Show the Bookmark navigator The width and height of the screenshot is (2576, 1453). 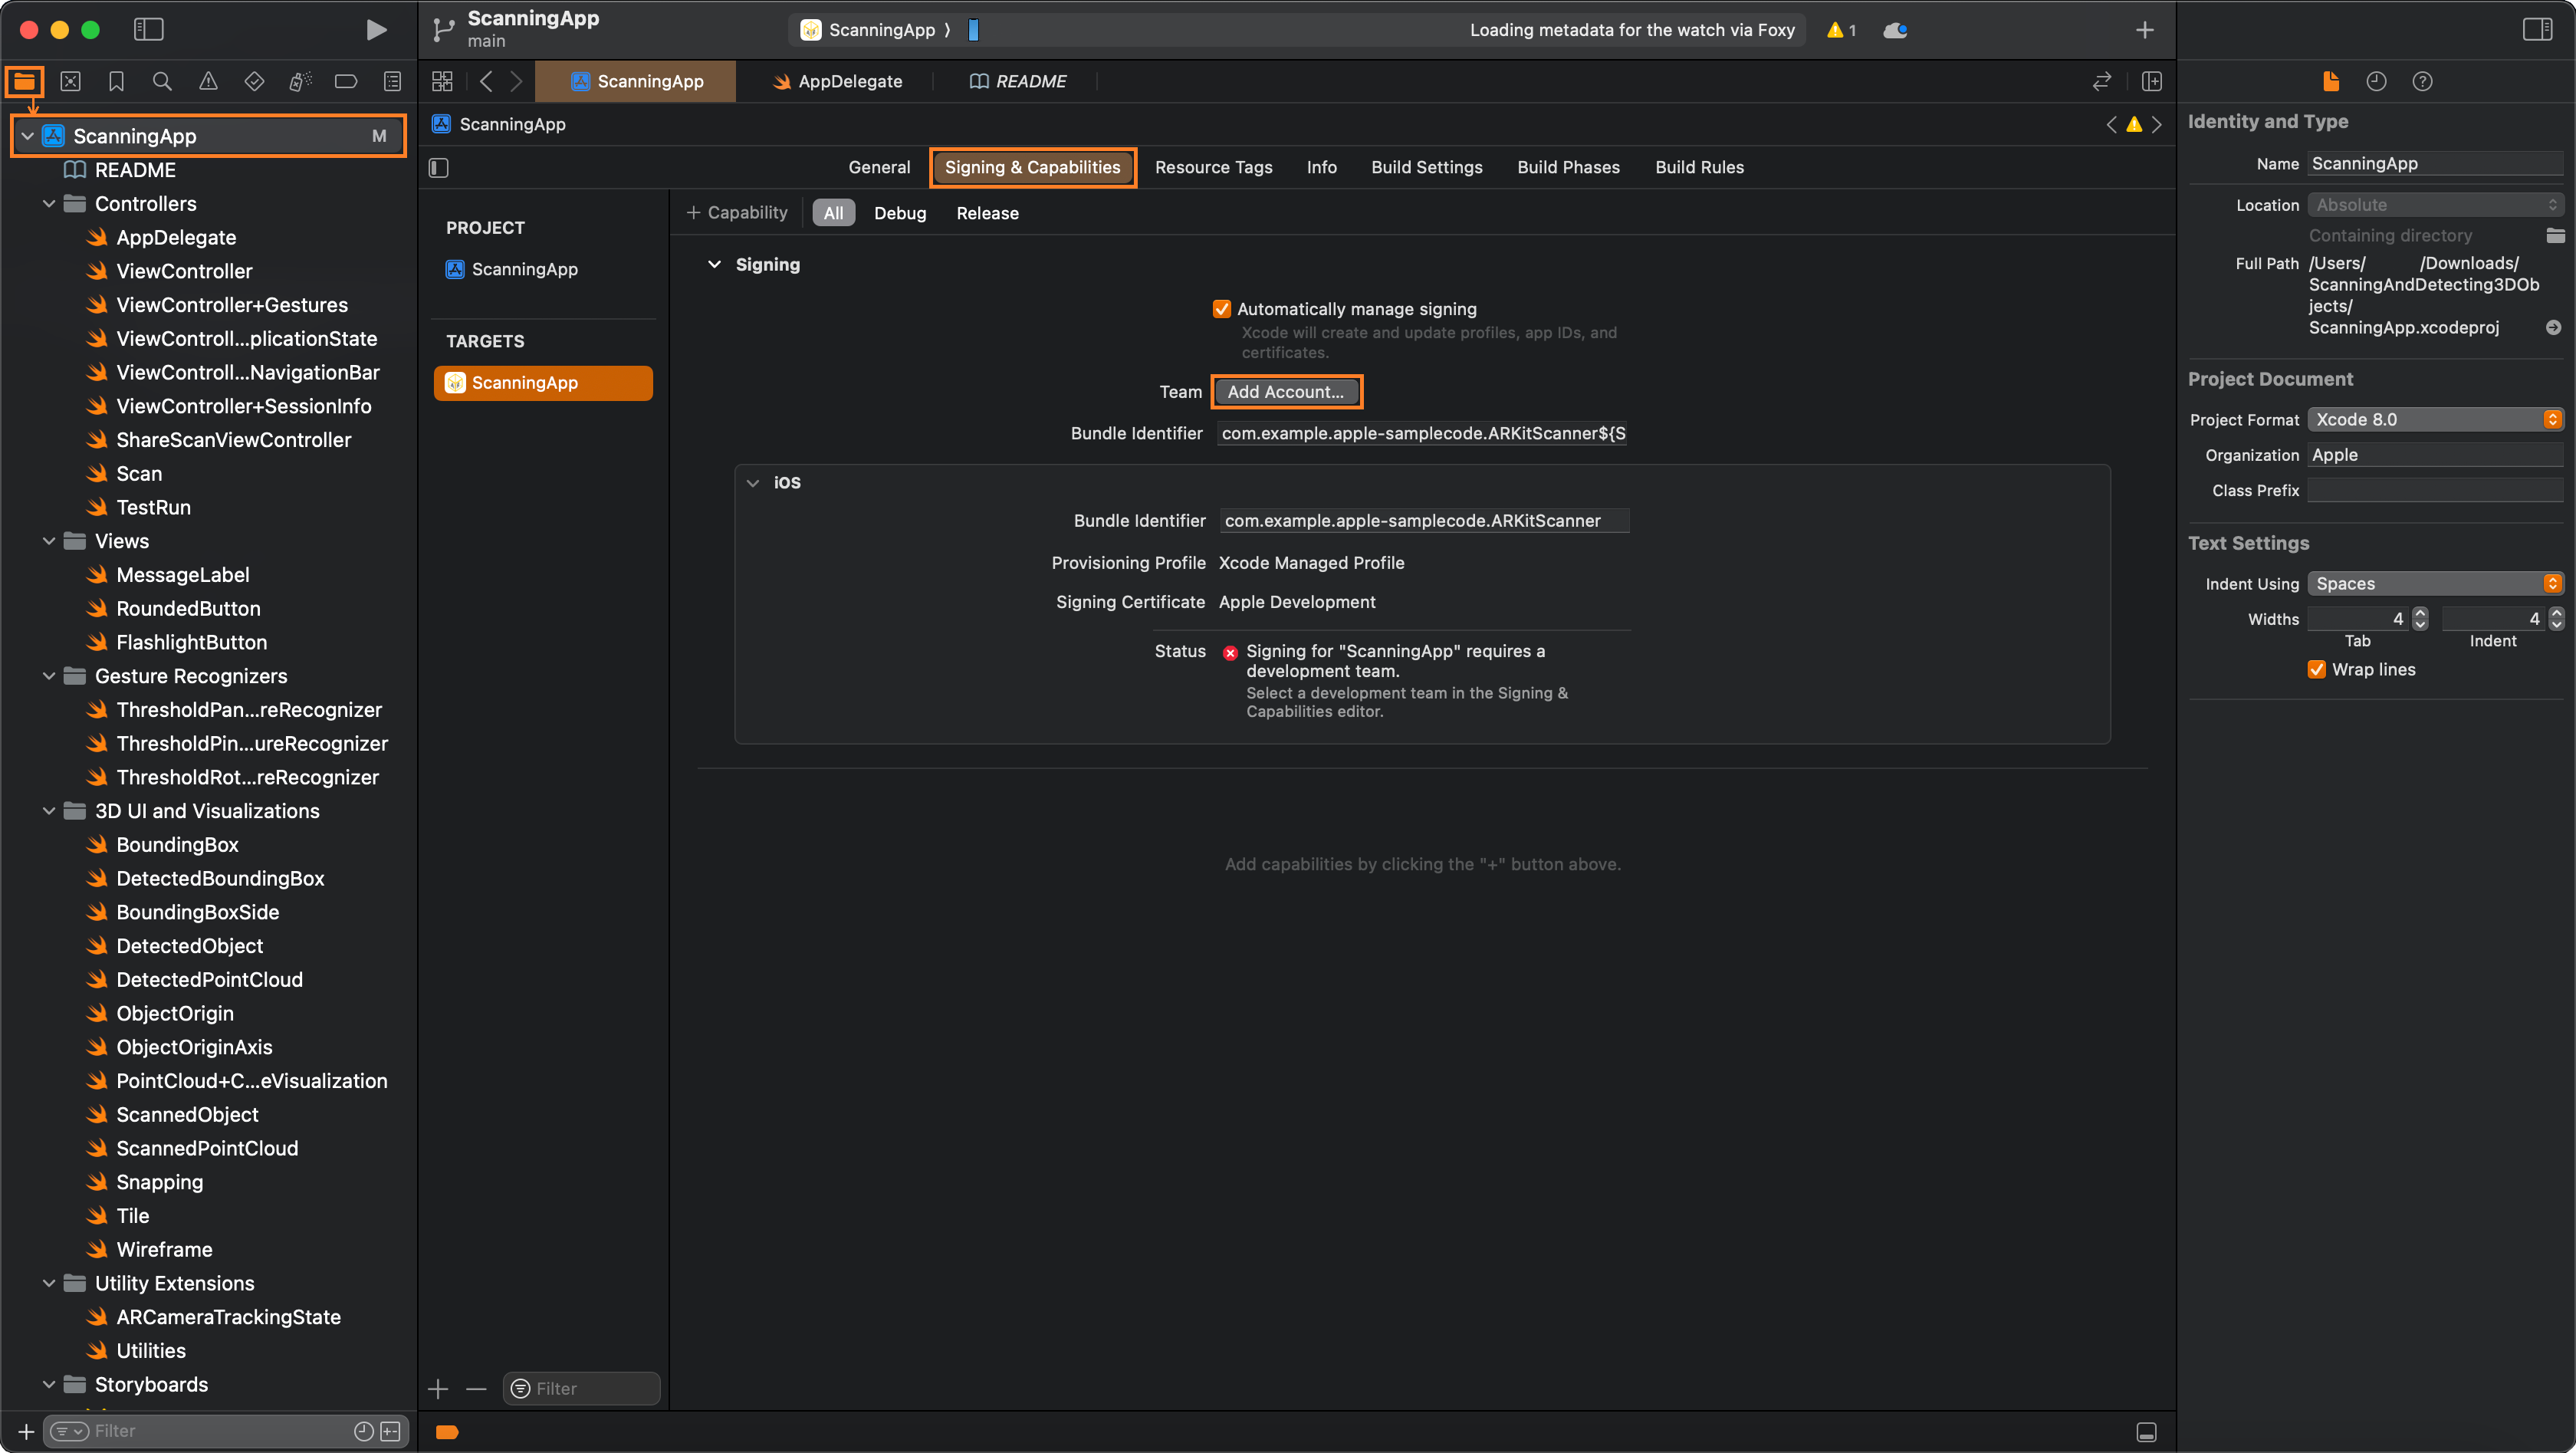(x=116, y=81)
